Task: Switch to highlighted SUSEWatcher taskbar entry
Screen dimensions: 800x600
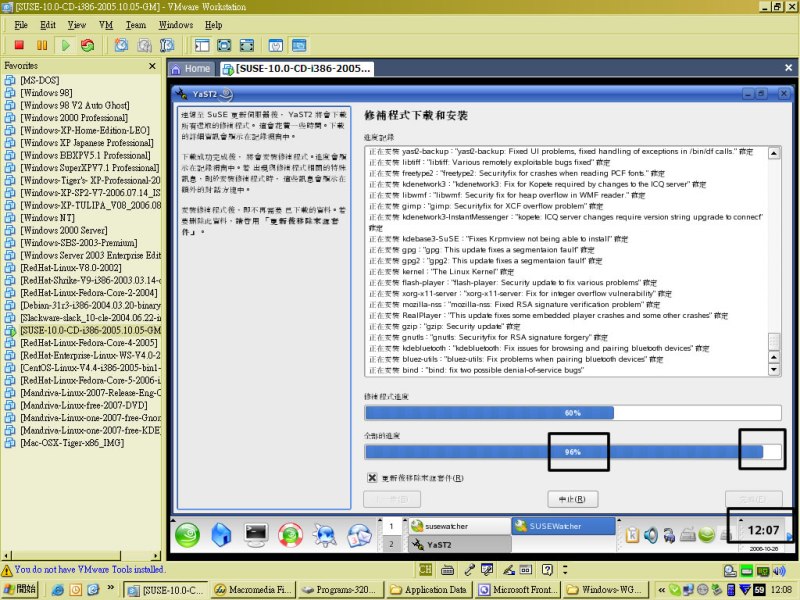Action: point(564,526)
